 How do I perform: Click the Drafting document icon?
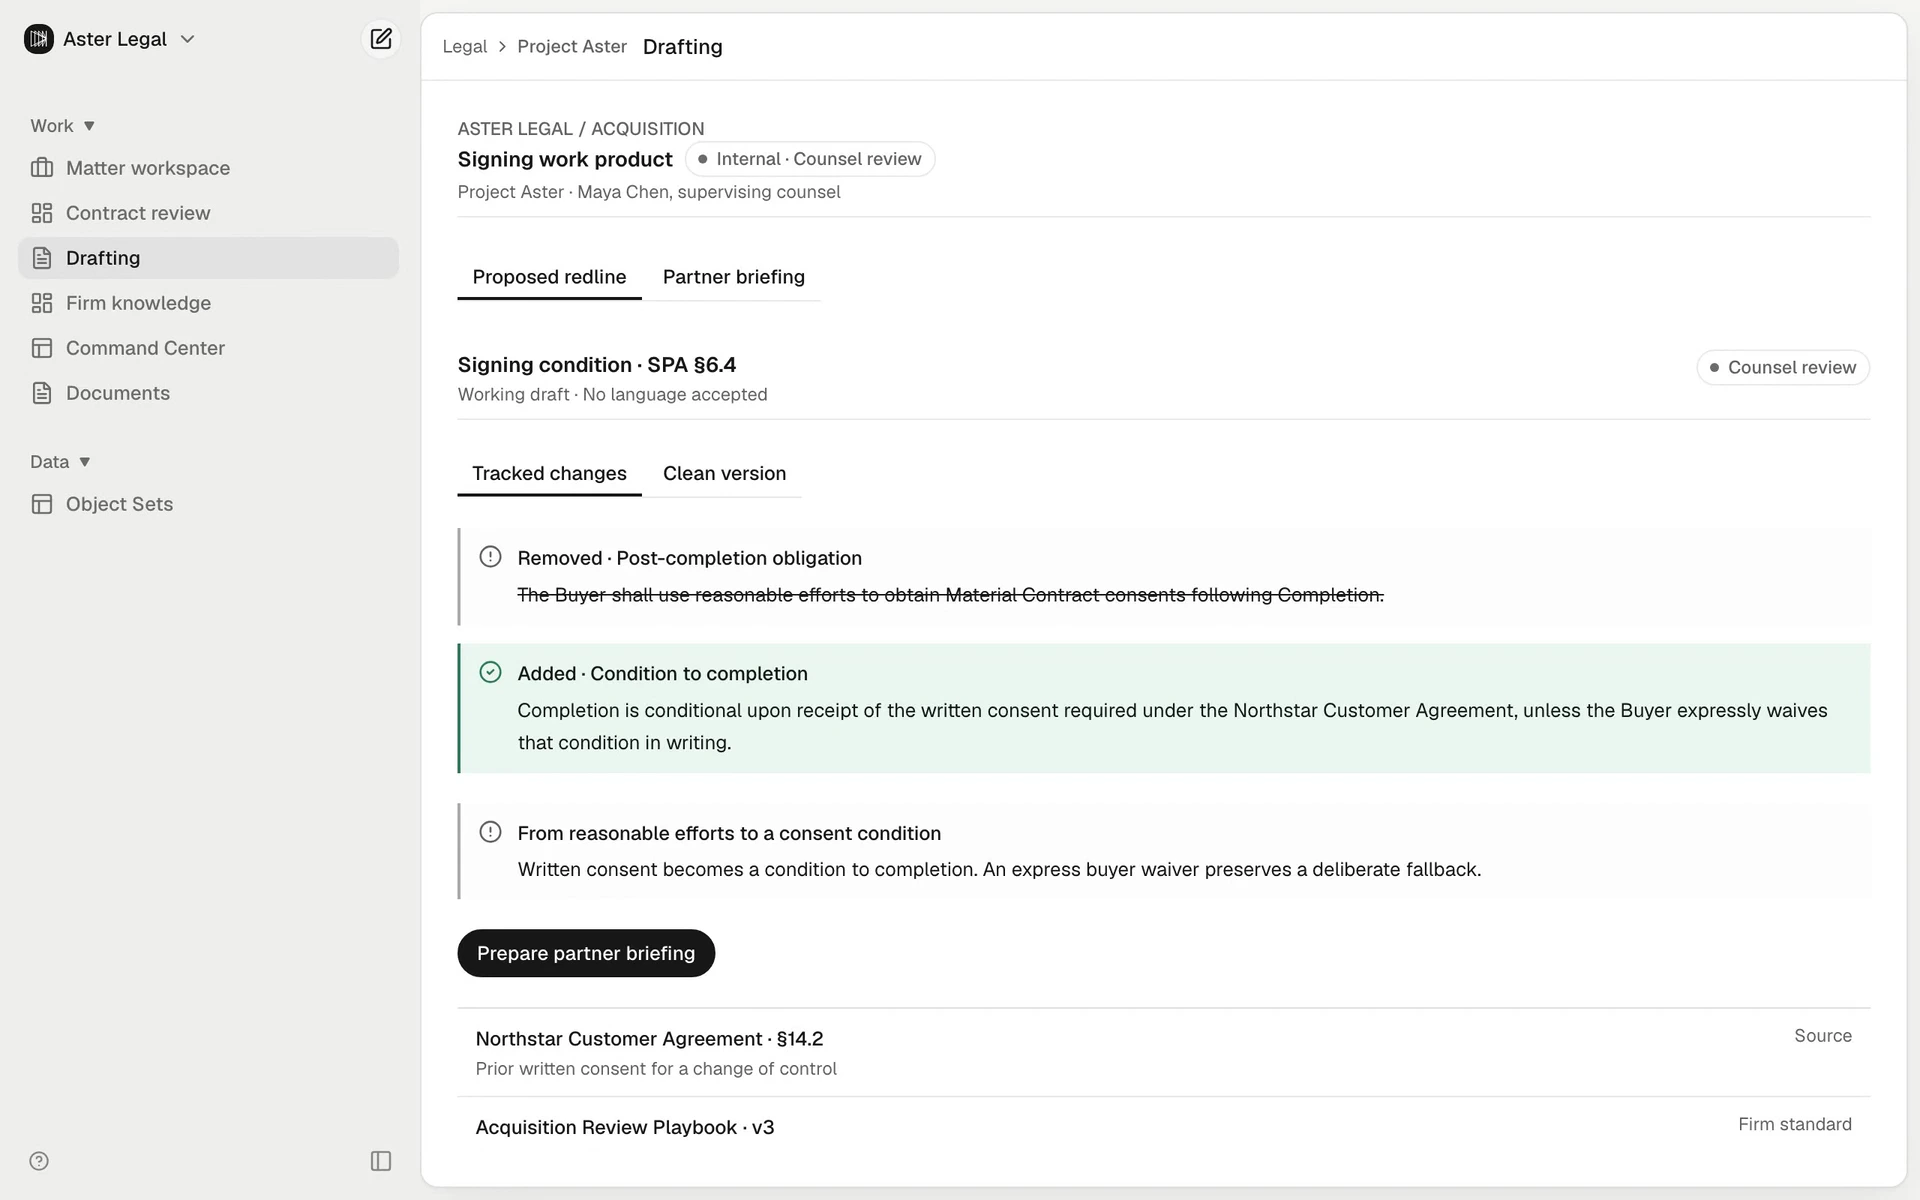coord(42,258)
